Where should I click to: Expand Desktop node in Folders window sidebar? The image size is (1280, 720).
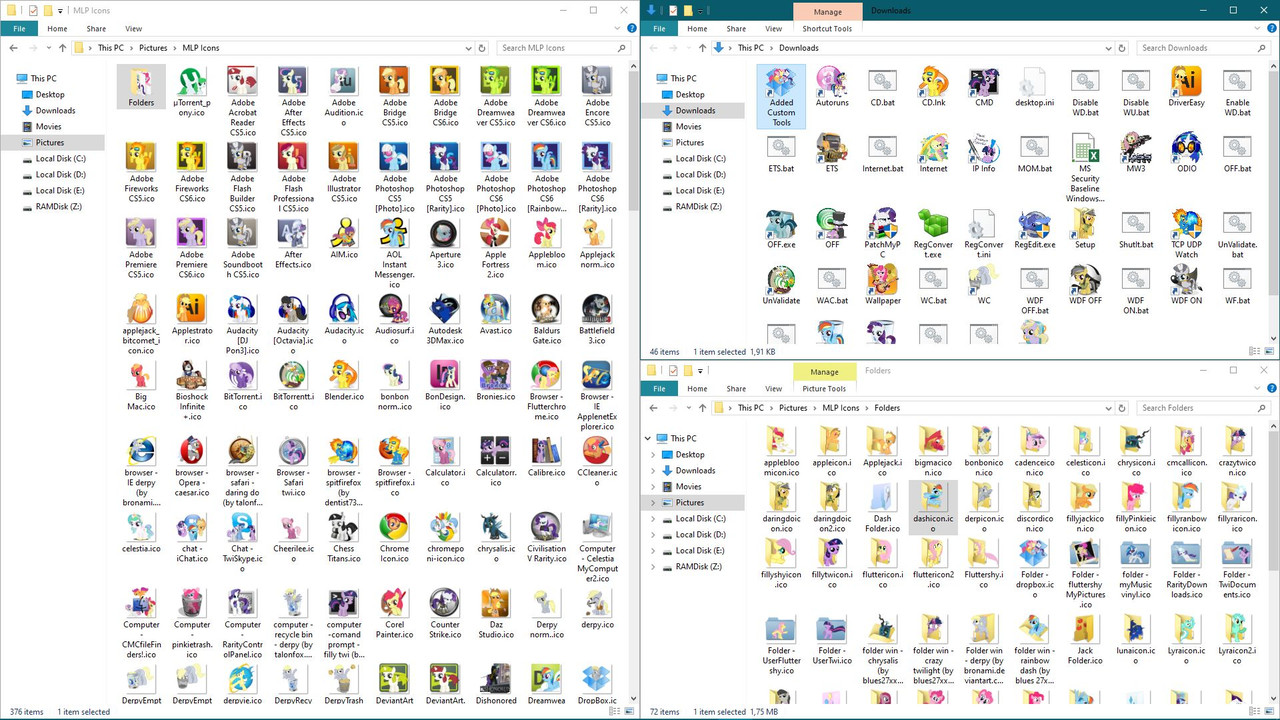654,454
